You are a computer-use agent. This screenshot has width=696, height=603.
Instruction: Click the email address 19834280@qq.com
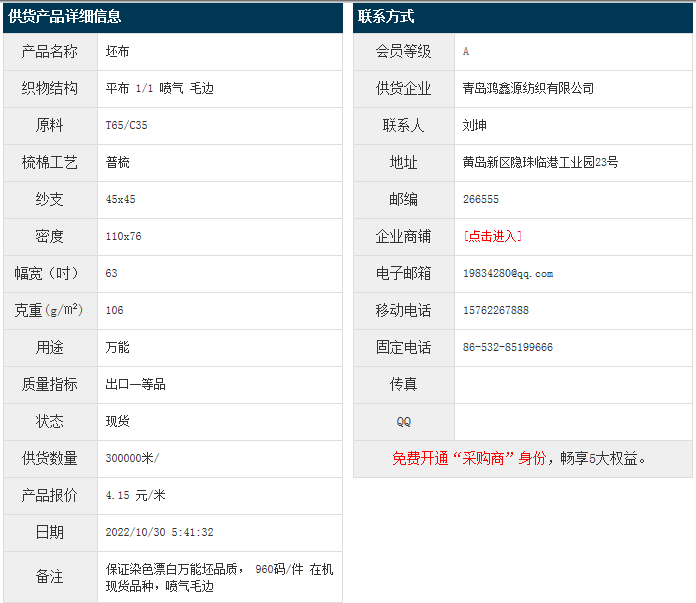point(508,273)
